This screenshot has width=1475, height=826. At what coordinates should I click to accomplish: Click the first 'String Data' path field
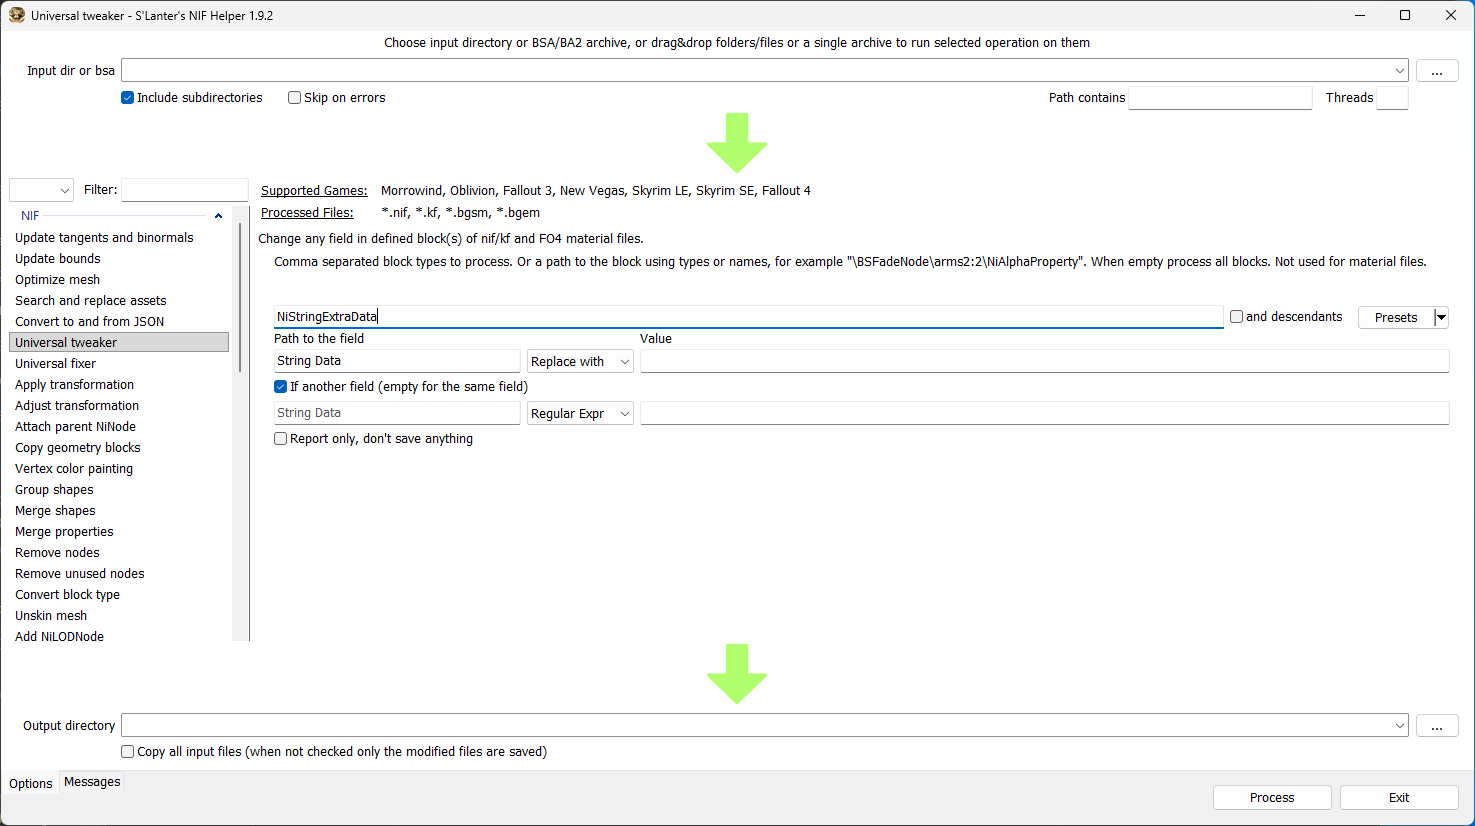(x=397, y=361)
